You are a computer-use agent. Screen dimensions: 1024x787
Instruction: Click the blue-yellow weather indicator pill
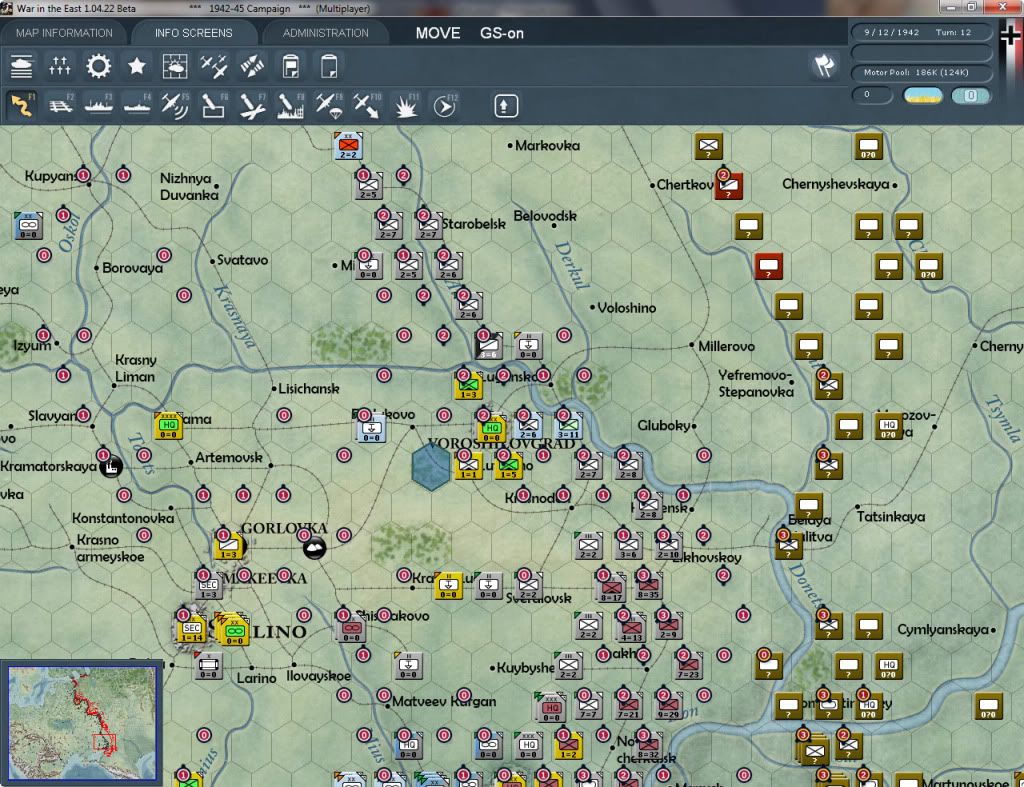pos(923,95)
